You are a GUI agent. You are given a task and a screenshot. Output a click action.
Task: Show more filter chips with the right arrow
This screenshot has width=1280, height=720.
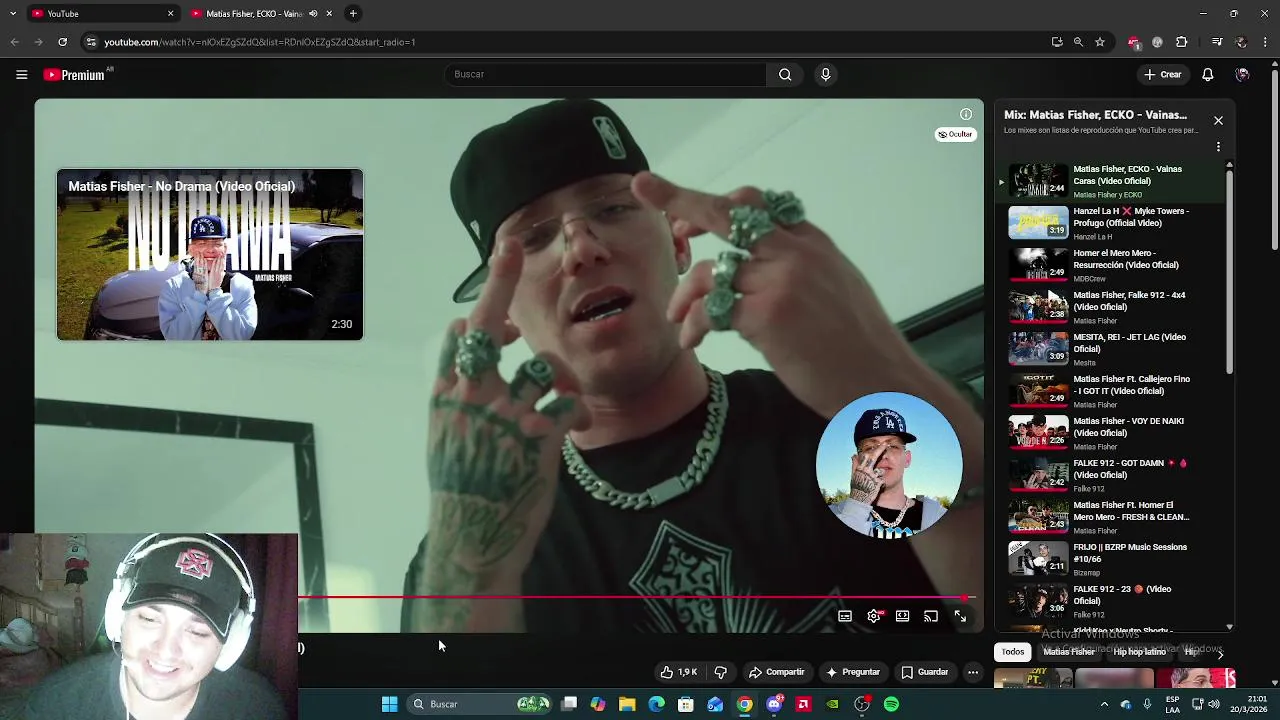tap(1220, 653)
